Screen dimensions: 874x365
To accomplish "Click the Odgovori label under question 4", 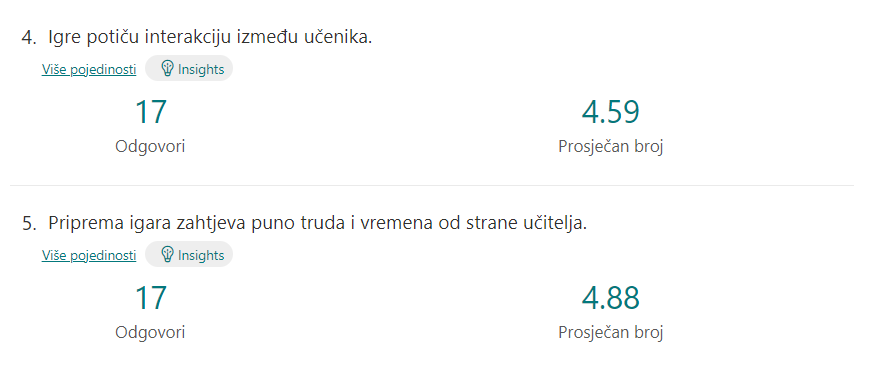I will click(150, 147).
